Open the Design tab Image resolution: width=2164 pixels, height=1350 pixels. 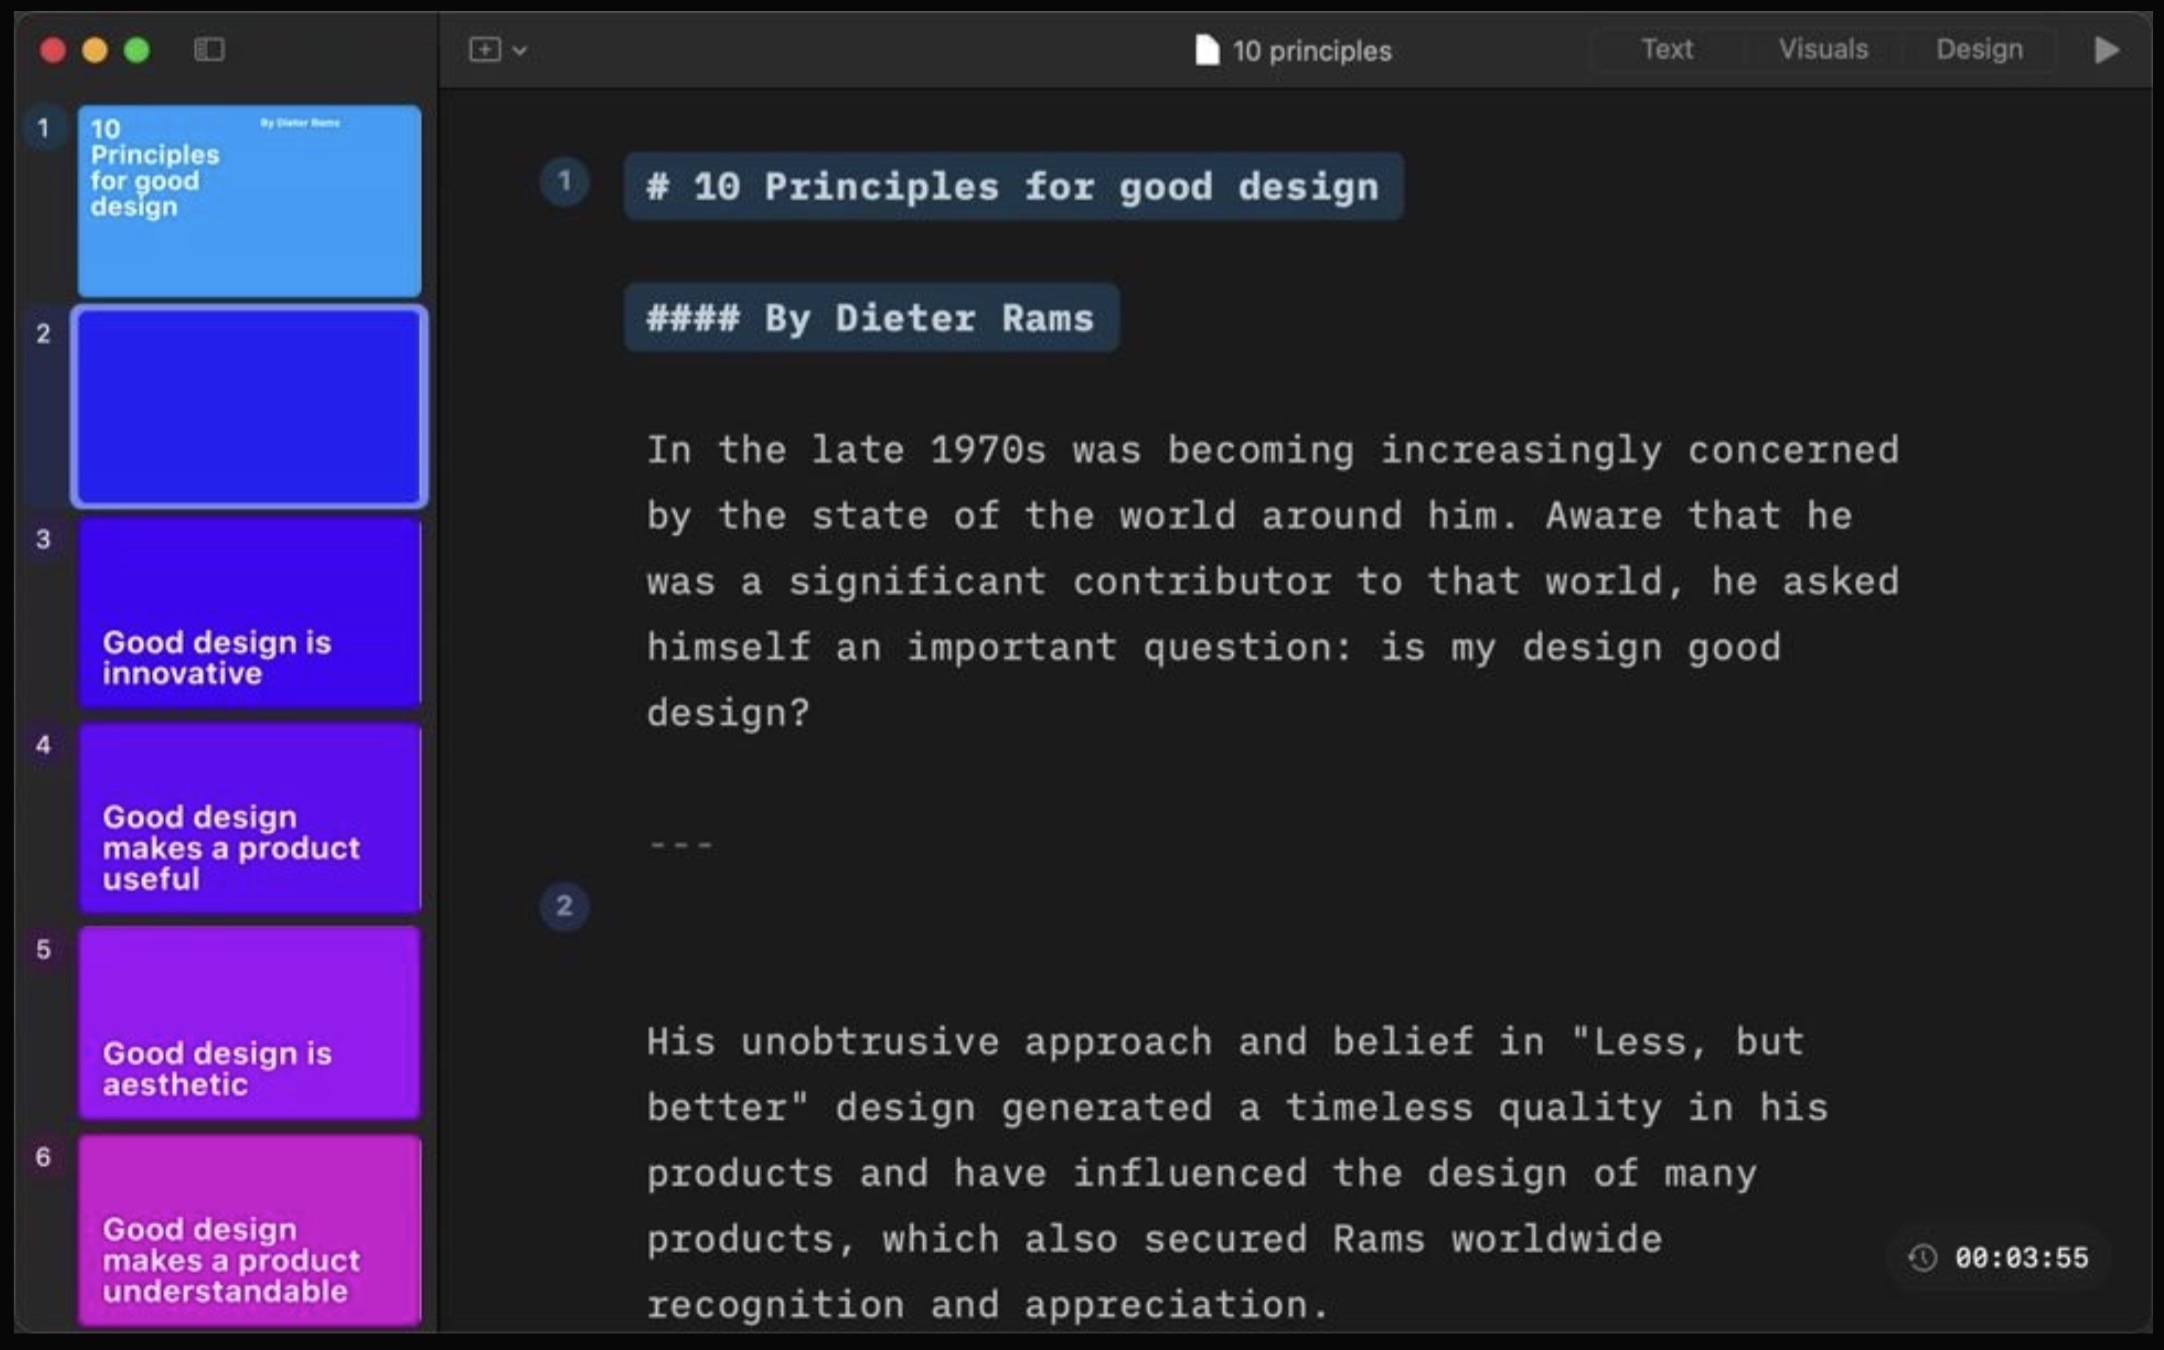pos(1978,49)
